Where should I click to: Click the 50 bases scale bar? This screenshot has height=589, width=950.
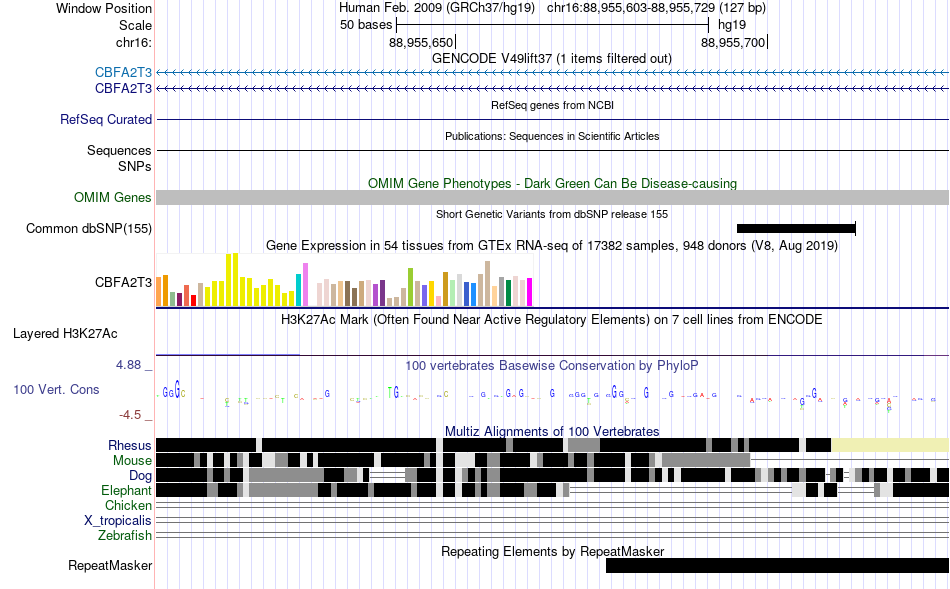point(552,25)
